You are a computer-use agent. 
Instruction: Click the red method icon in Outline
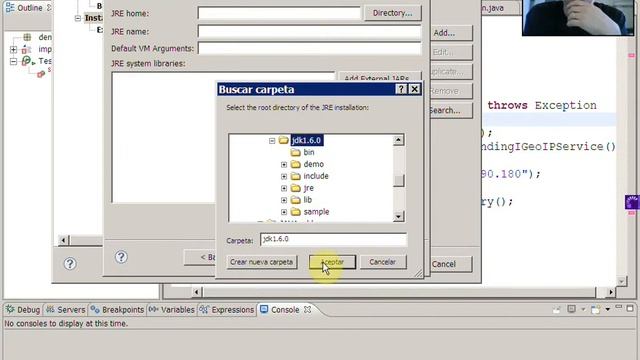point(41,74)
